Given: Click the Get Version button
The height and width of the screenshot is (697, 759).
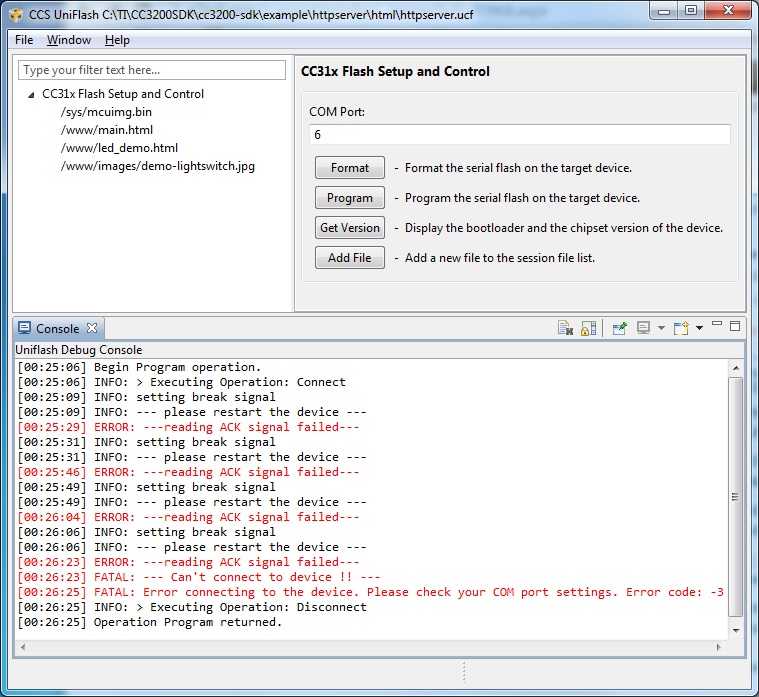Looking at the screenshot, I should tap(349, 227).
